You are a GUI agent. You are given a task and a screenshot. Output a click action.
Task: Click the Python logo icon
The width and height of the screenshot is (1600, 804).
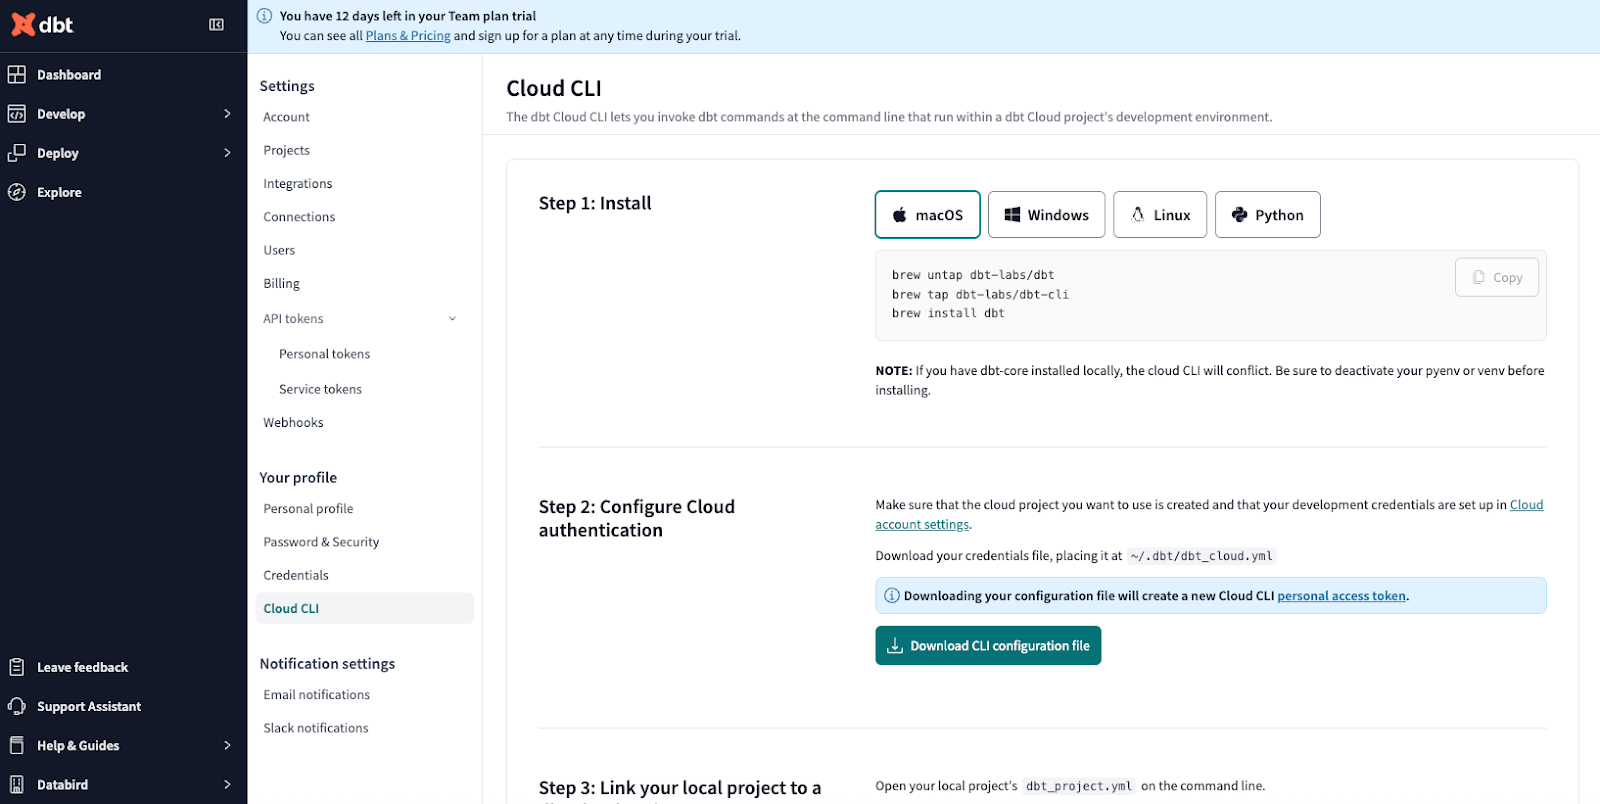pos(1240,215)
